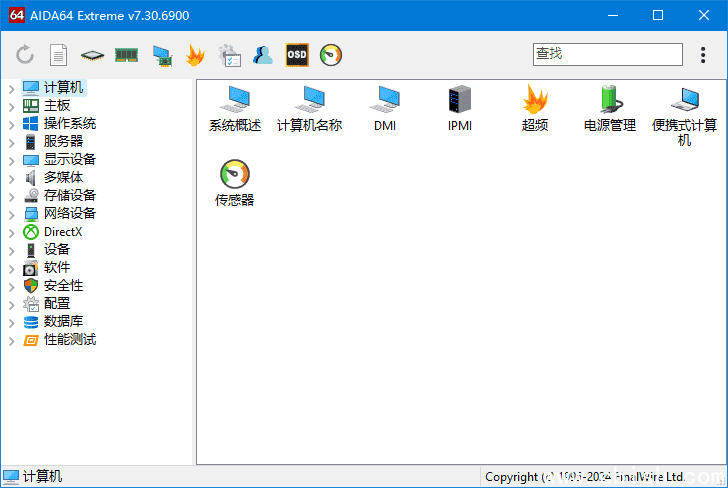Open the 系统概述 icon in content pane

pos(235,109)
